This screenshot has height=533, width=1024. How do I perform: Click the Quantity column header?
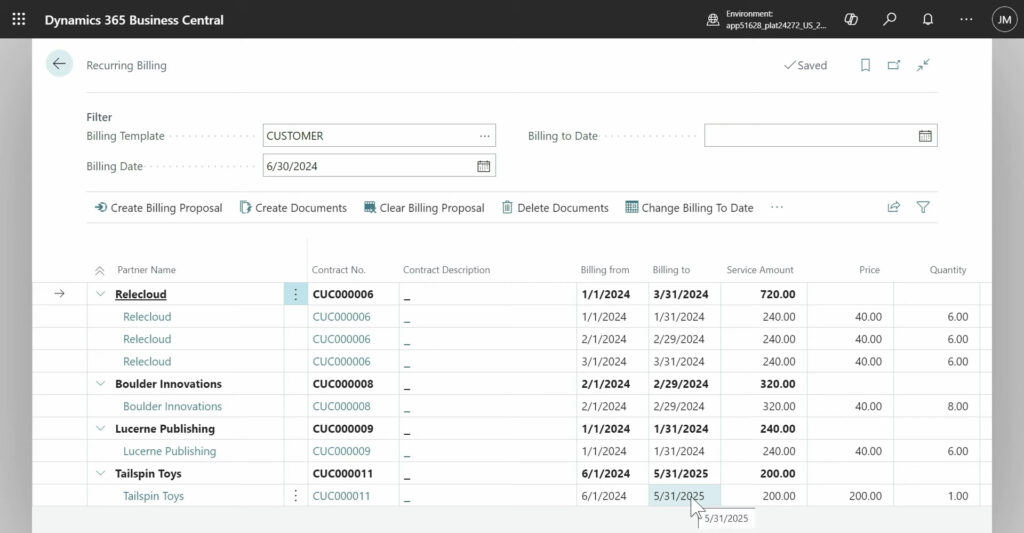(x=948, y=270)
